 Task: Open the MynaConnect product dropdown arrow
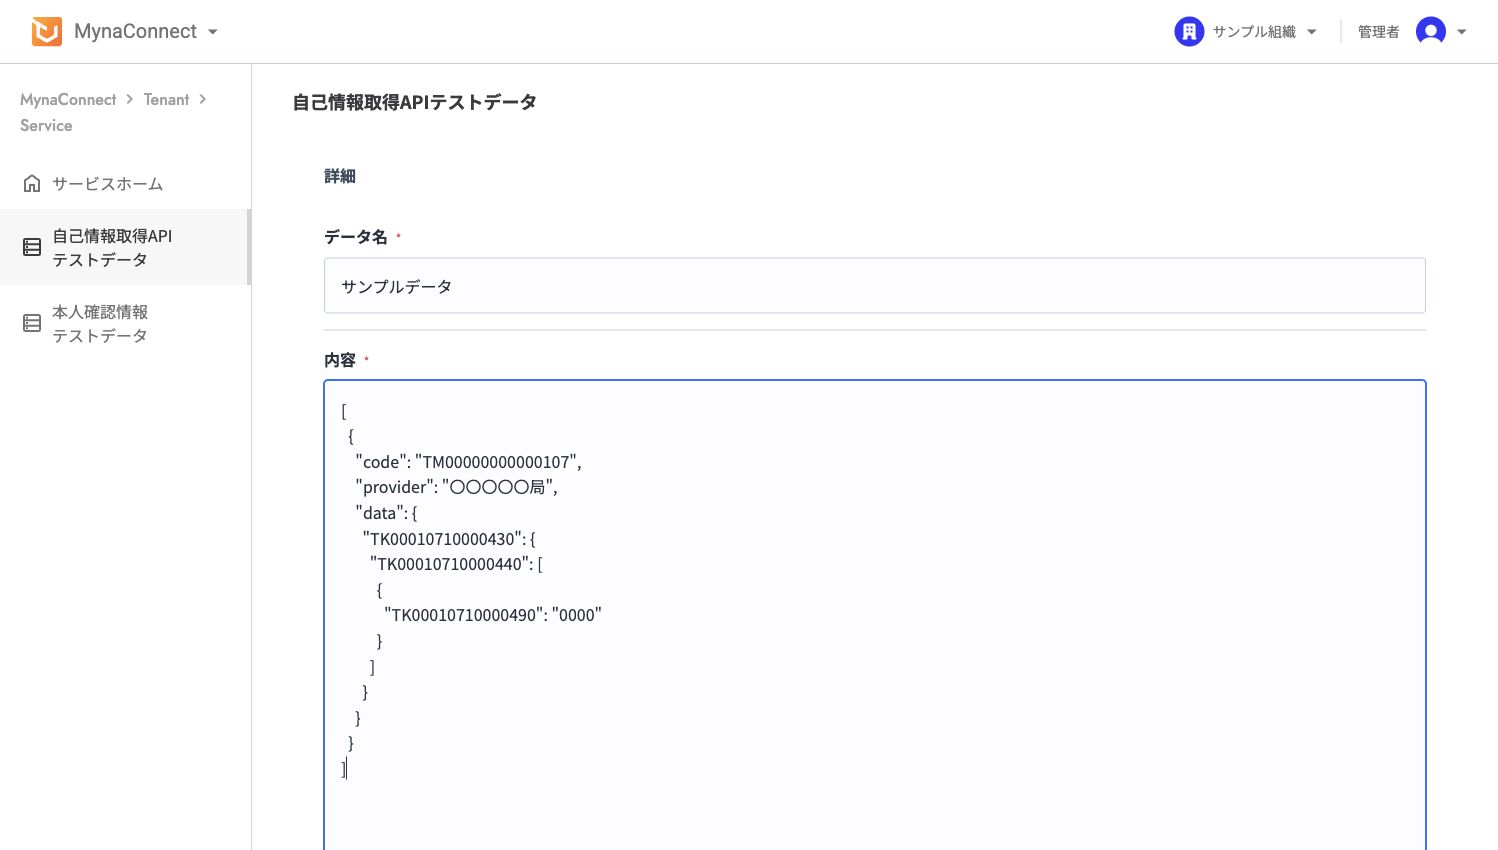213,32
